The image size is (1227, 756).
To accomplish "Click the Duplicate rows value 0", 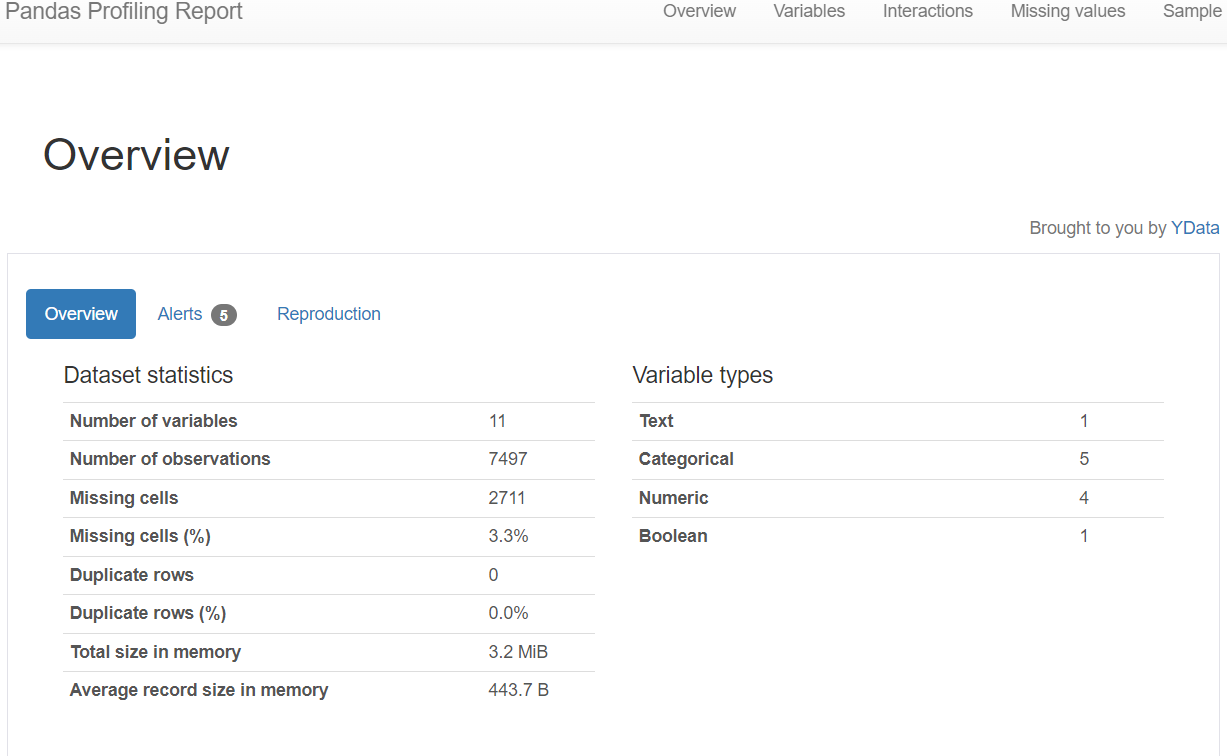I will click(x=493, y=575).
